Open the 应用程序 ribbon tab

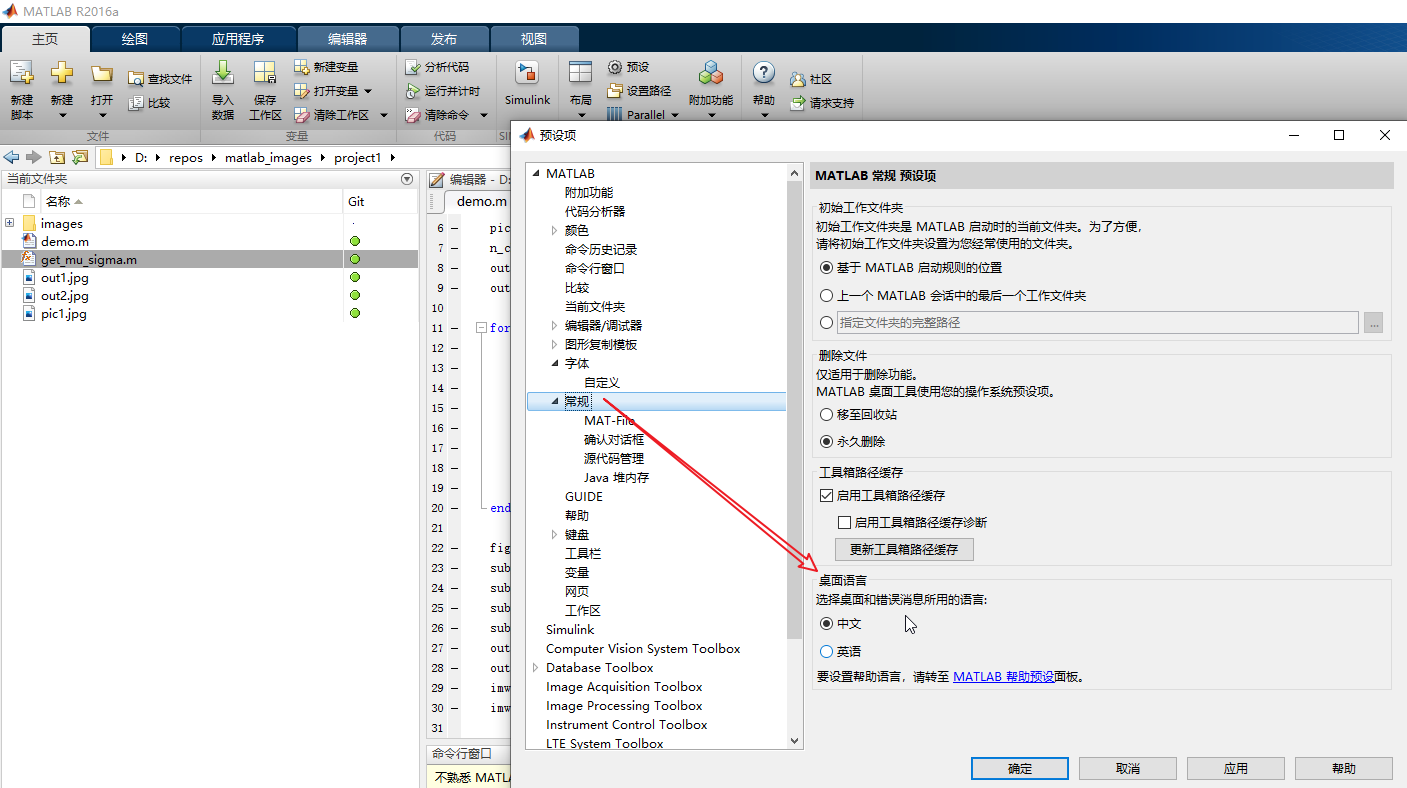(239, 38)
